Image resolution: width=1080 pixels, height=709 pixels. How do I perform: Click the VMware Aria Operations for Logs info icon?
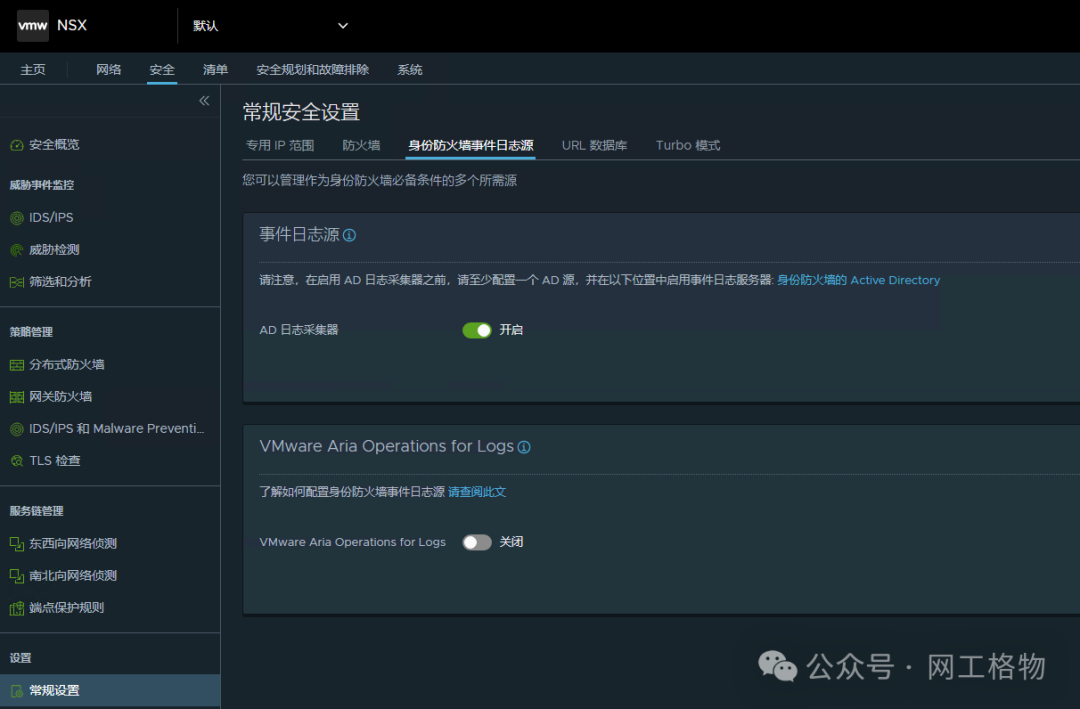coord(524,447)
